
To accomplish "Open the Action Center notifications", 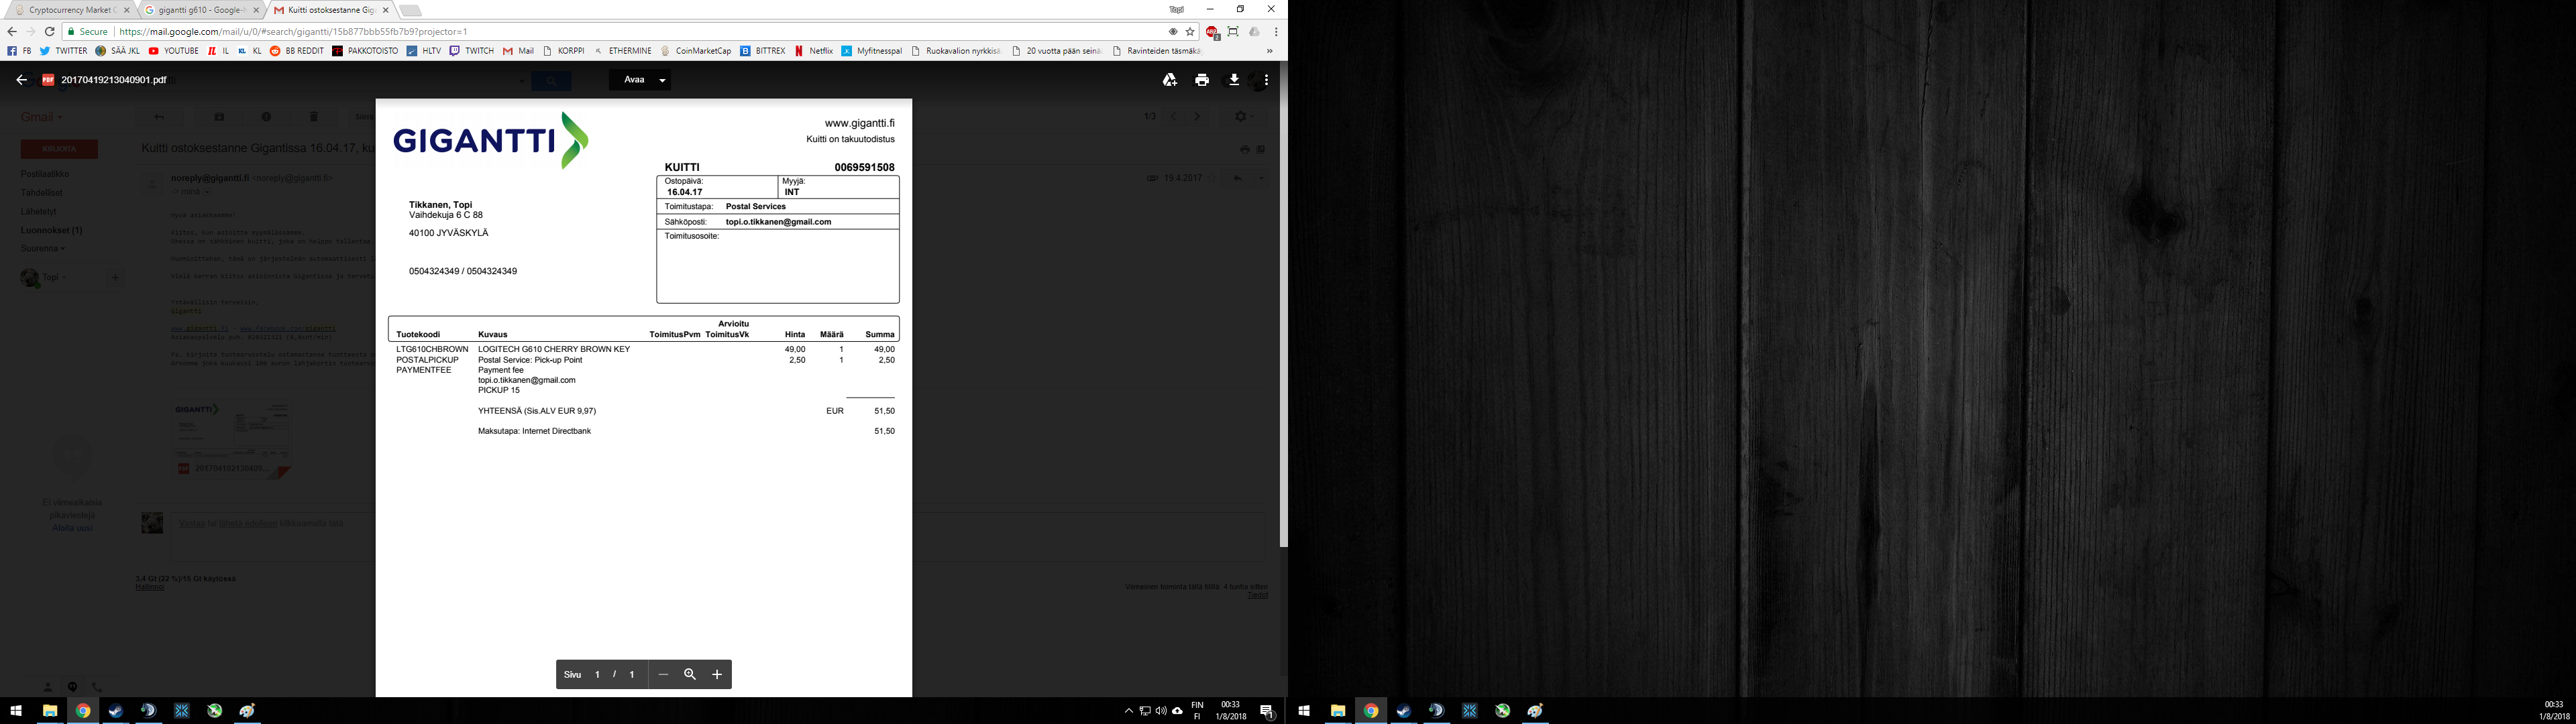I will [x=1266, y=711].
